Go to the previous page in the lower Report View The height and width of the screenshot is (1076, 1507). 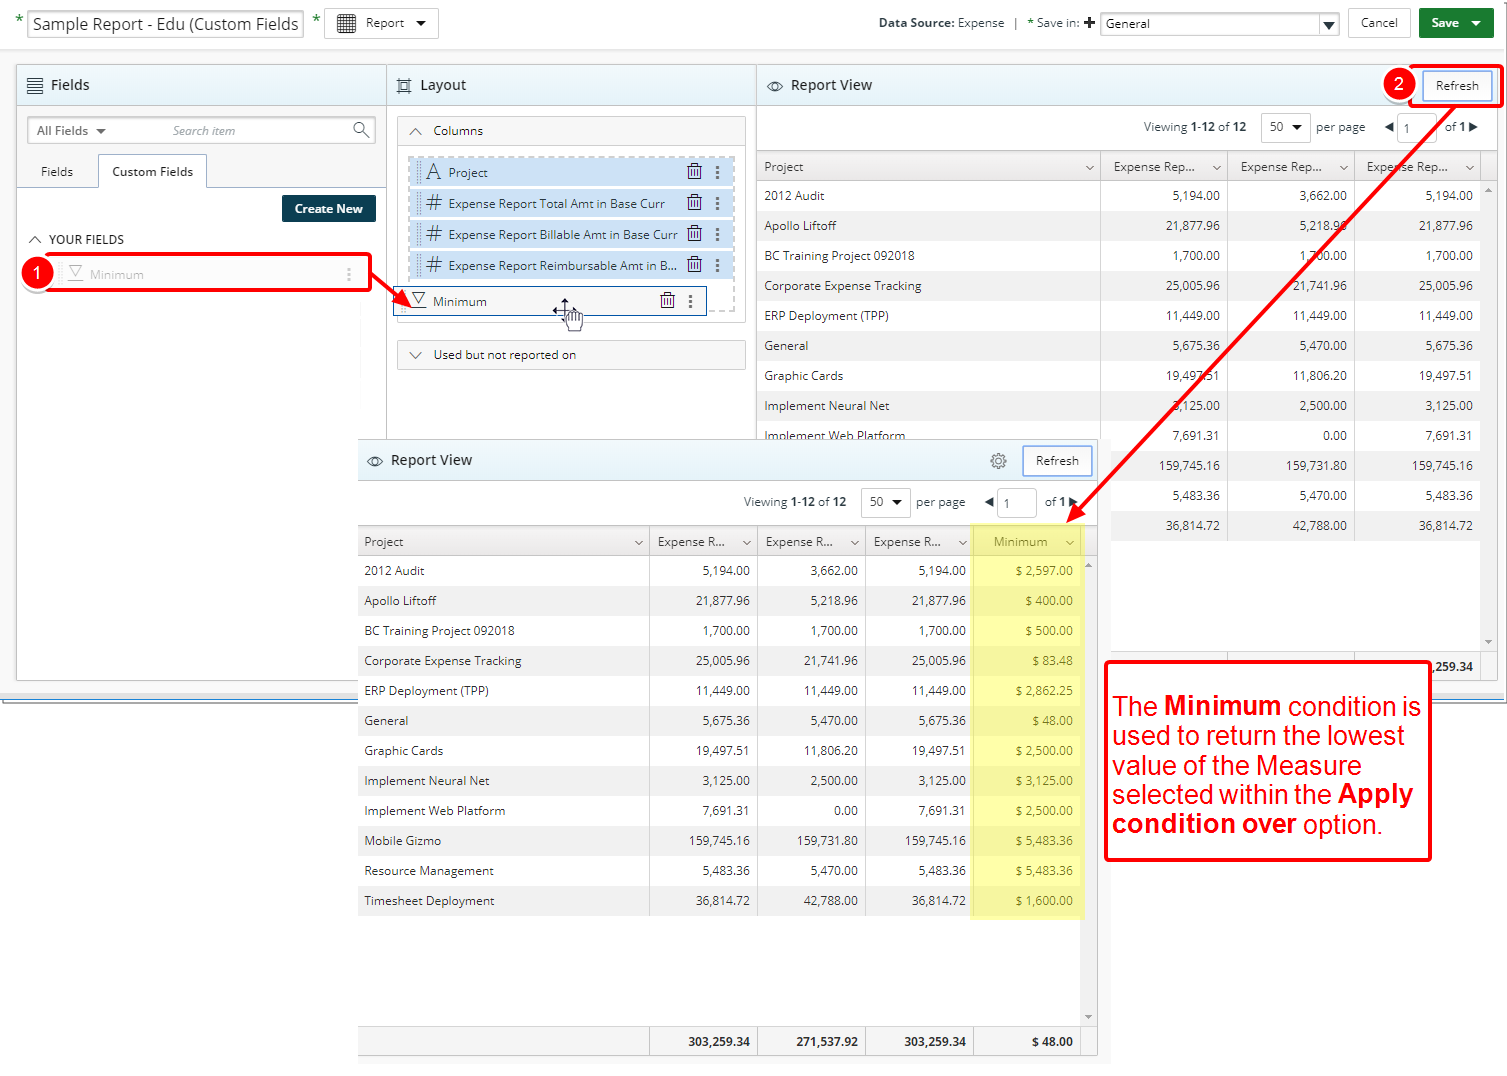[x=989, y=502]
